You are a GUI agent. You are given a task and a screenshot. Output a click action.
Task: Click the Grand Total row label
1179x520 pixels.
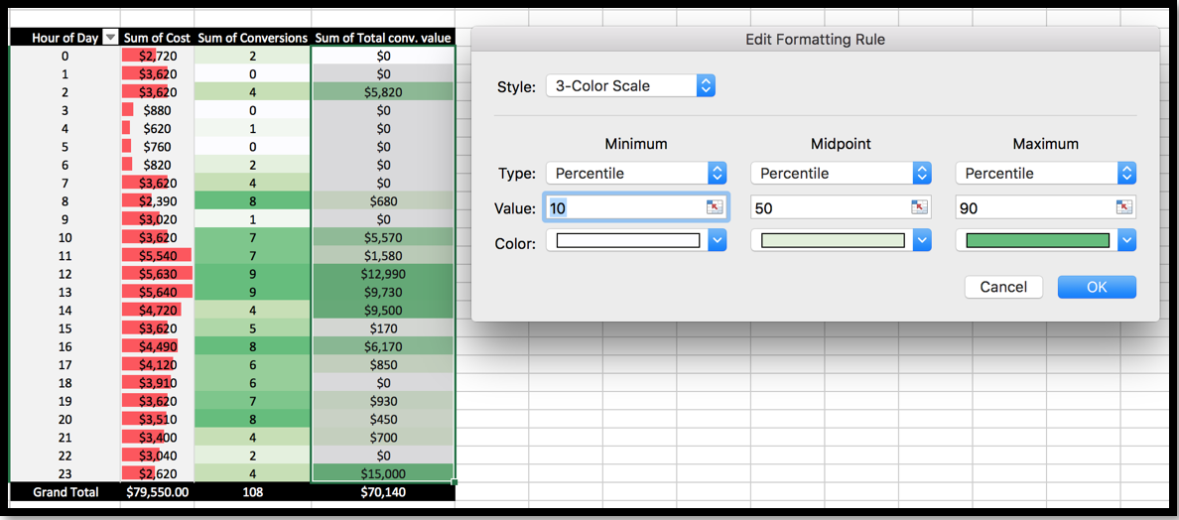(x=65, y=492)
